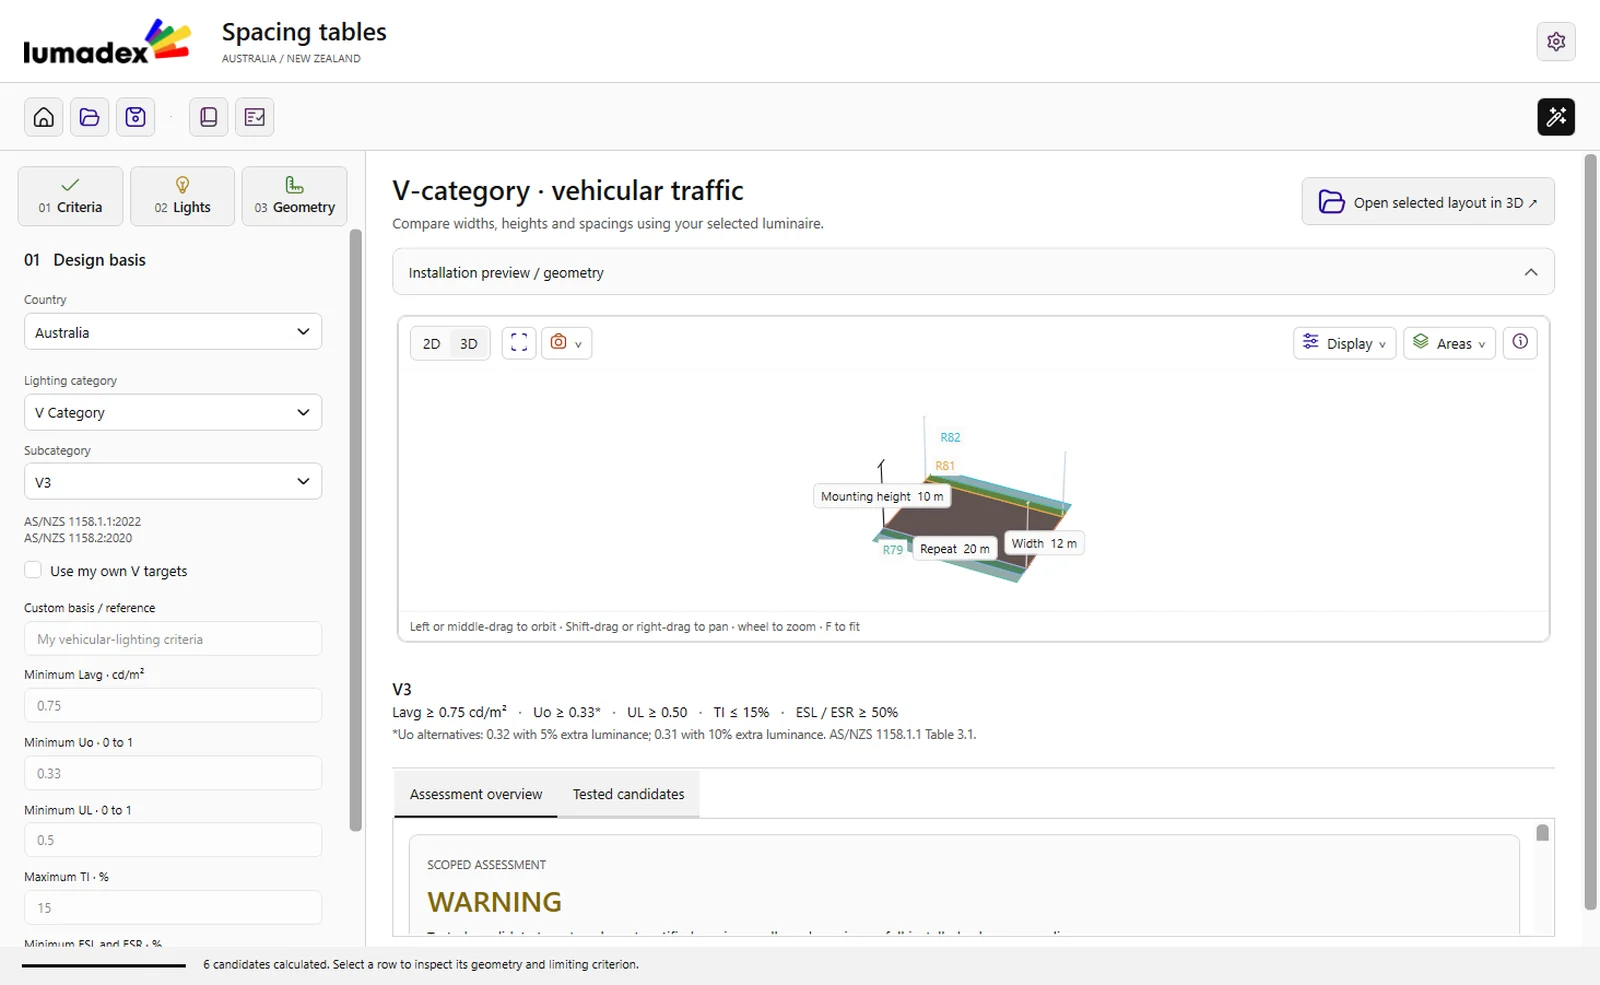Switch preview to 2D view
1600x985 pixels.
[431, 344]
